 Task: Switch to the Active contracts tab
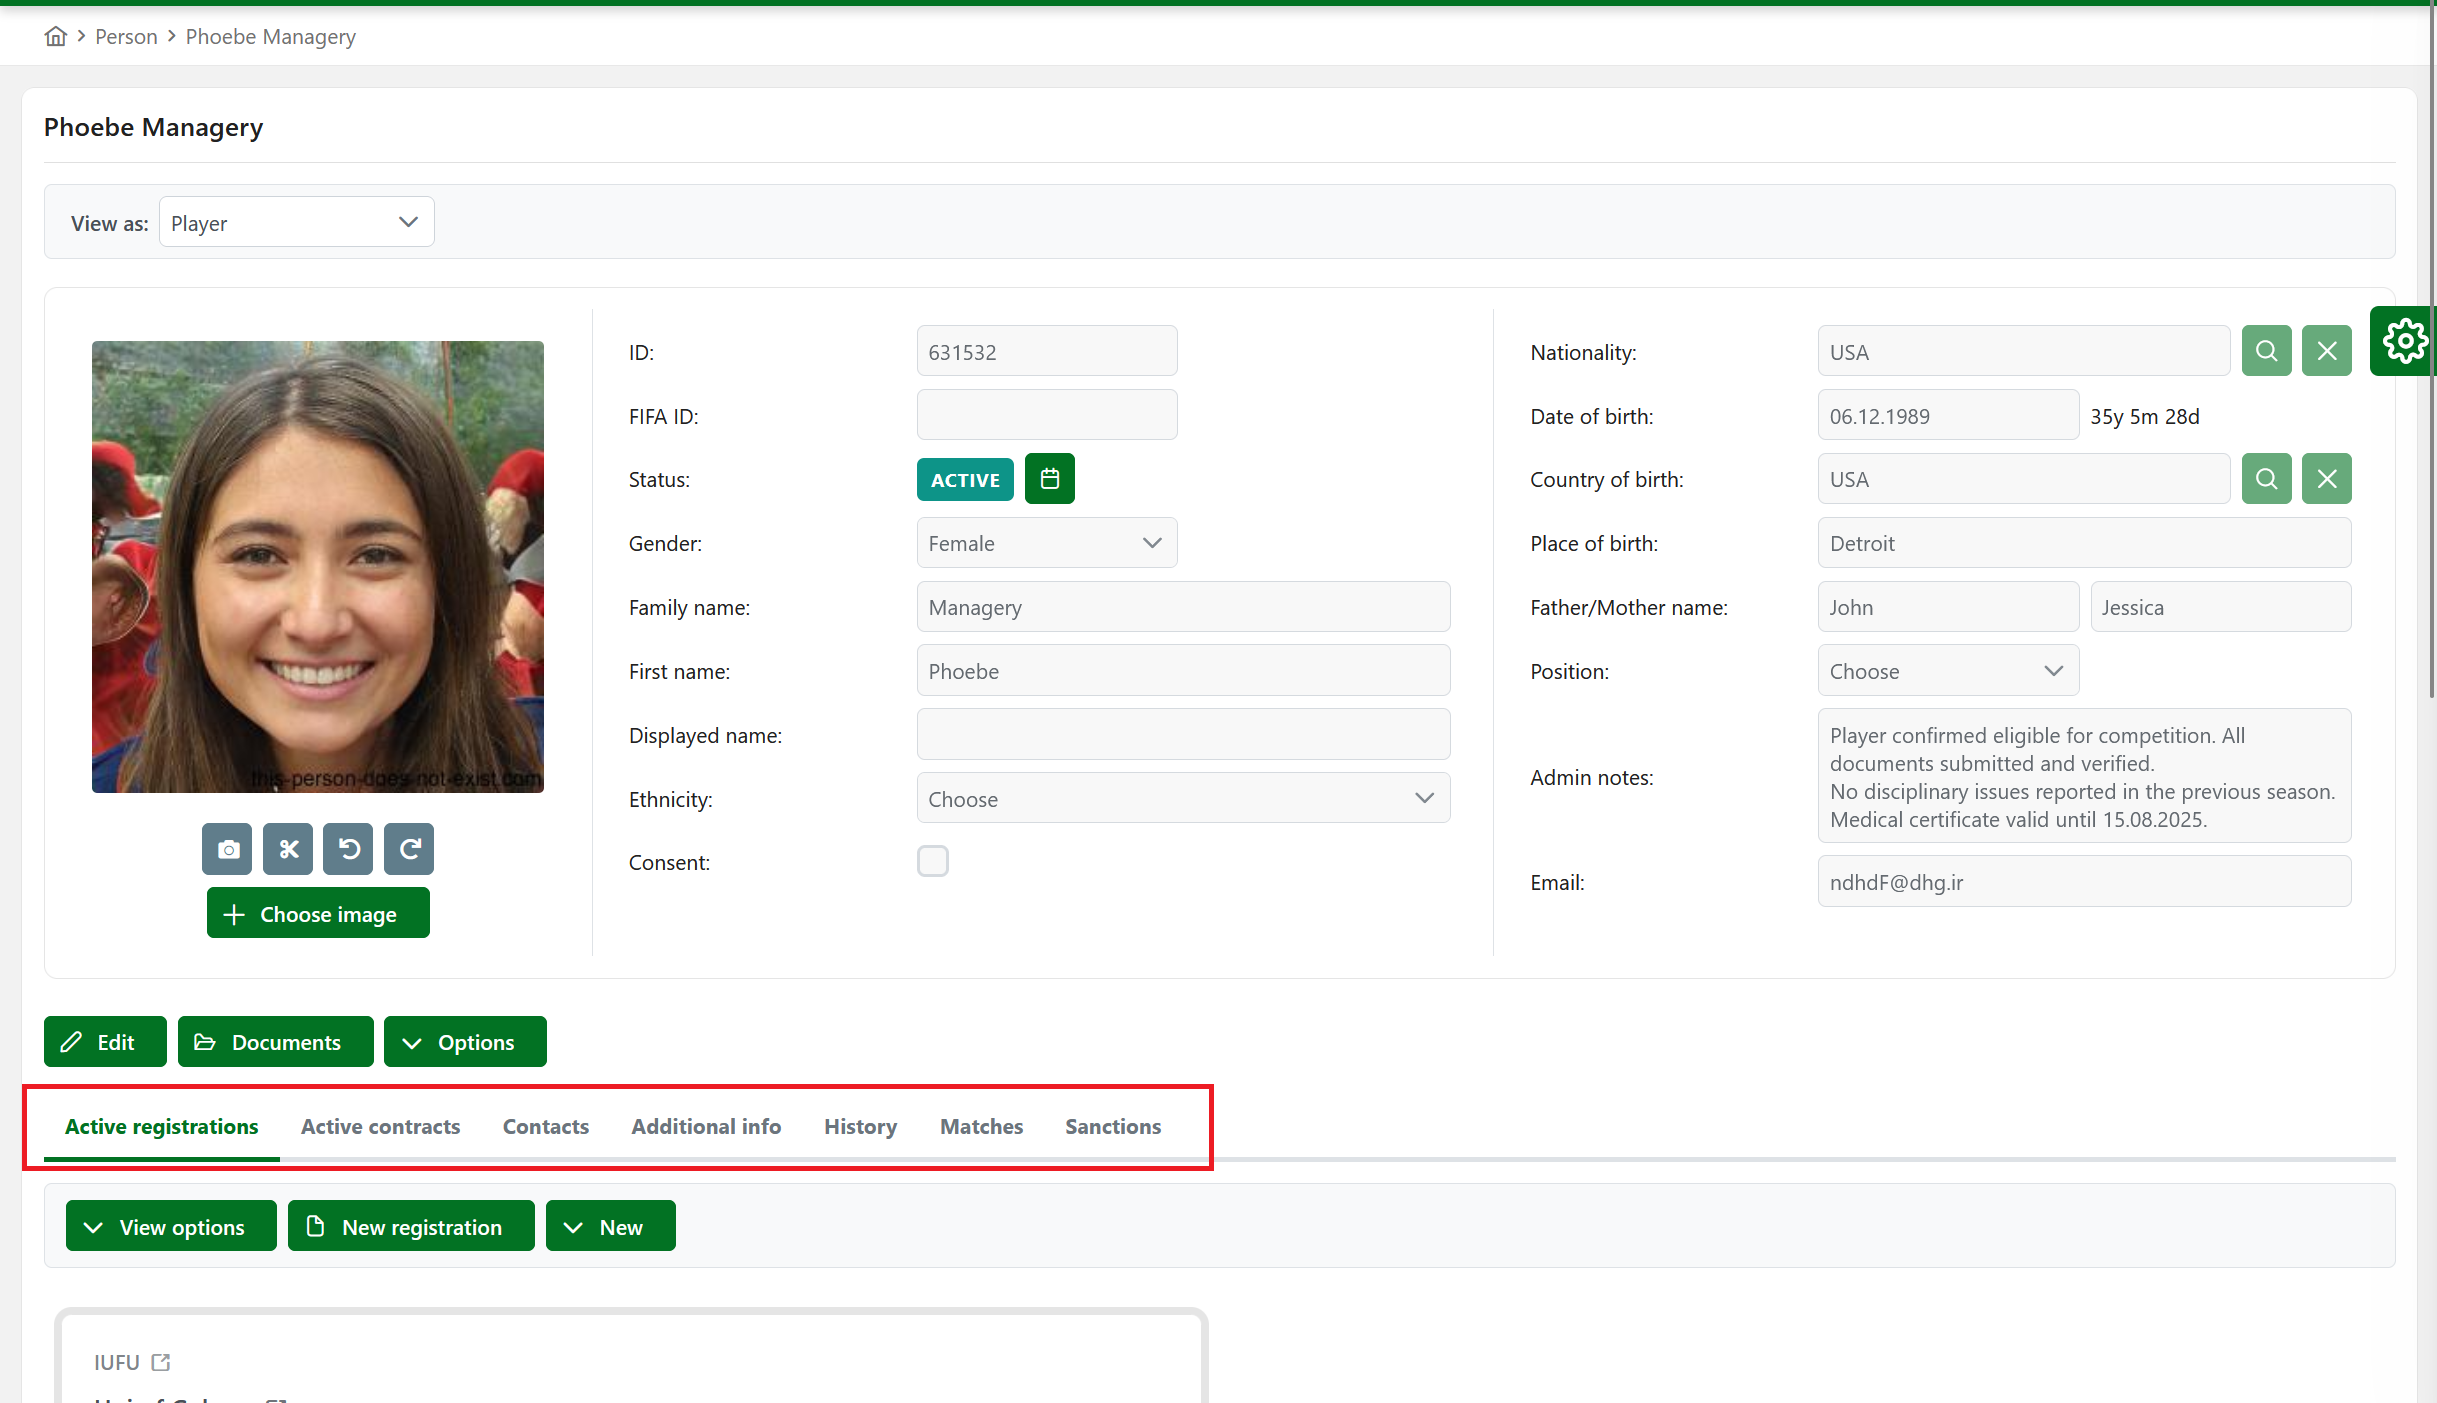[380, 1127]
